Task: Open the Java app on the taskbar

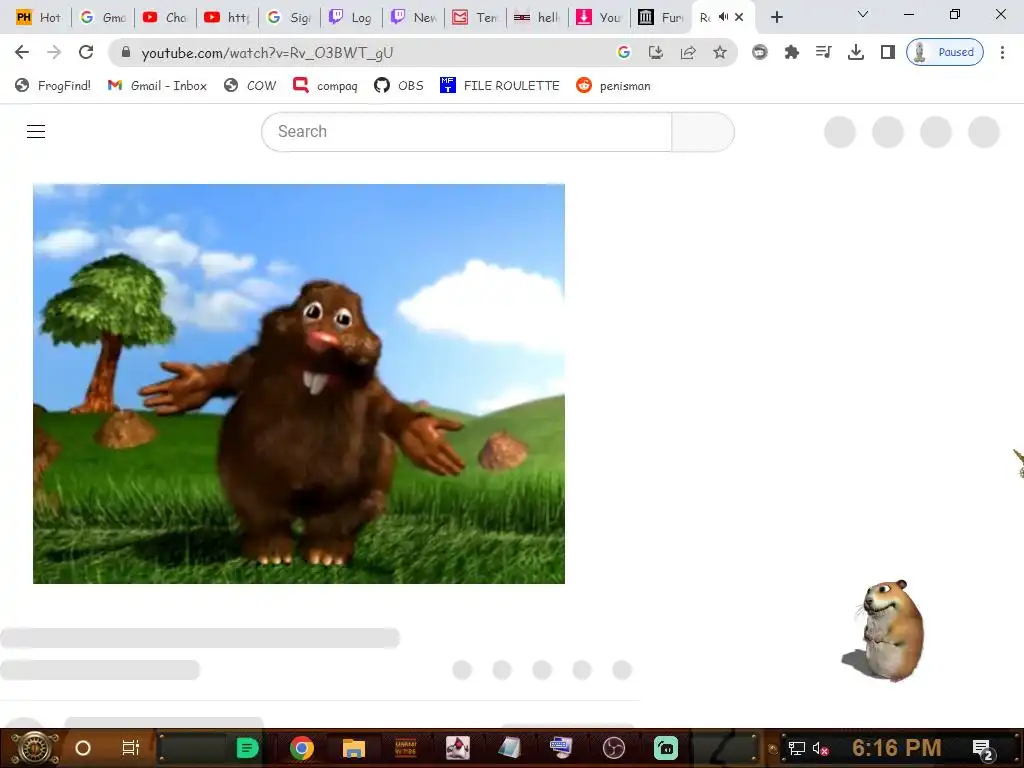Action: coord(458,748)
